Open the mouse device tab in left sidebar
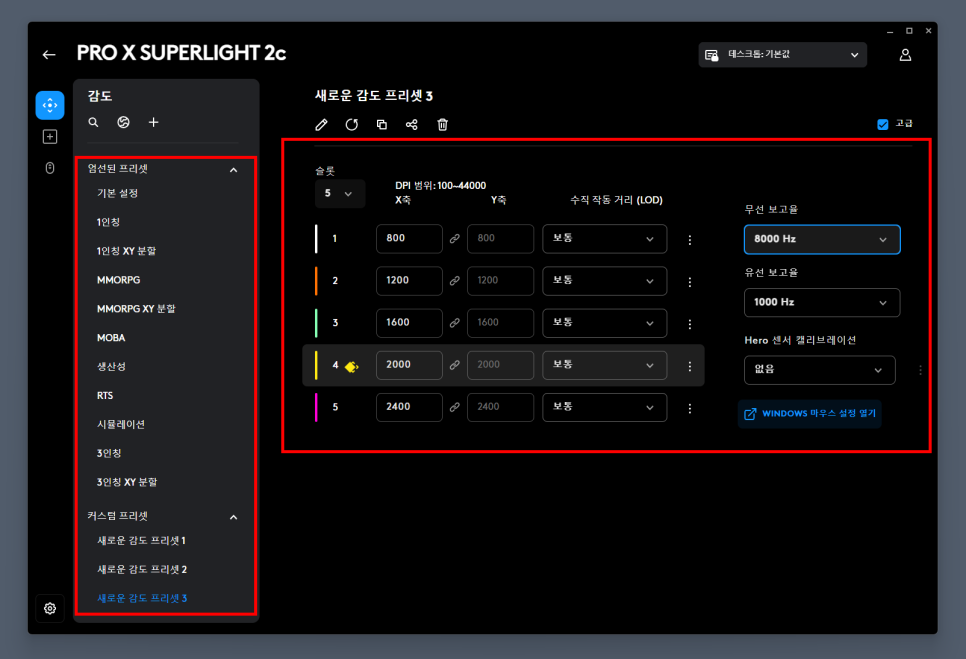 click(50, 168)
